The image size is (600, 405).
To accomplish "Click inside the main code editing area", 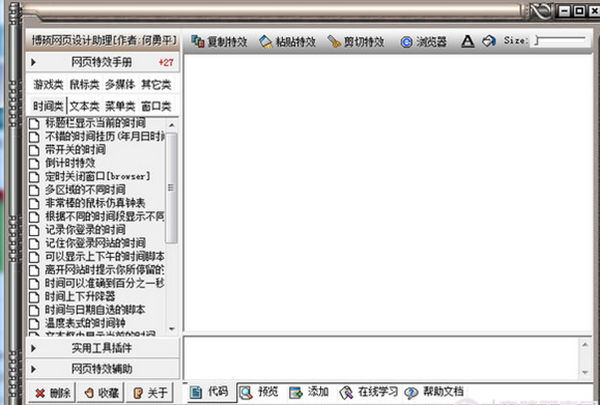I will coord(388,193).
